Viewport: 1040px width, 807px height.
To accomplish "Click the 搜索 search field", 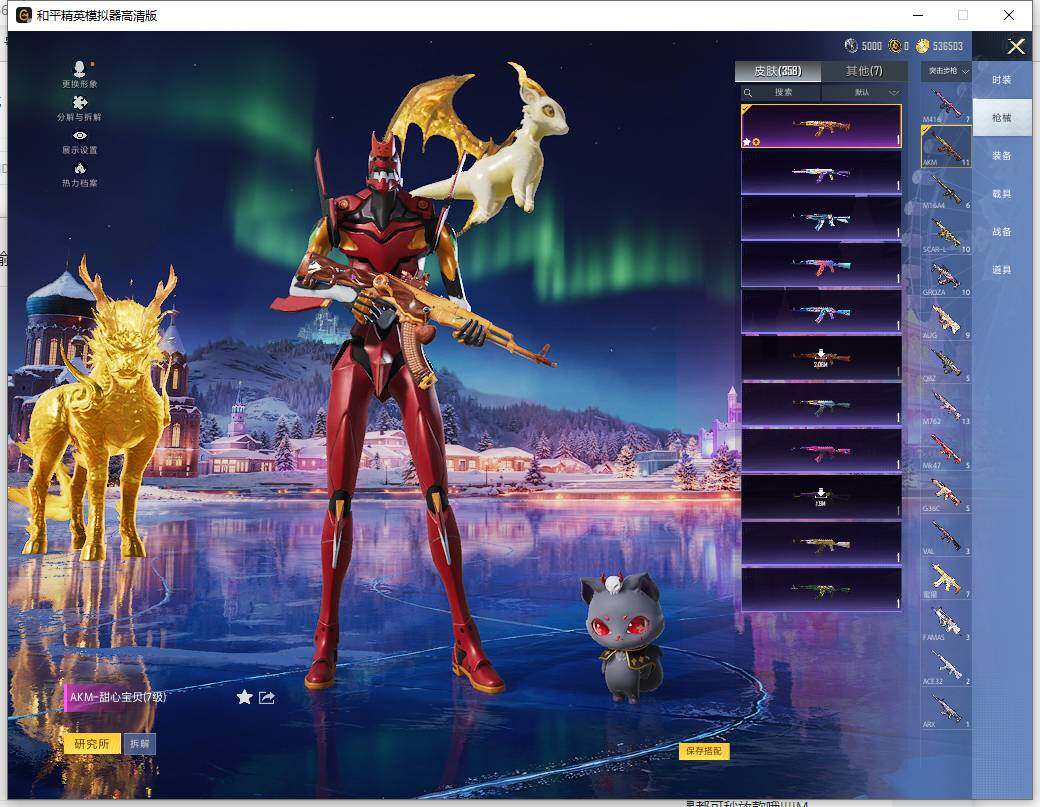I will pyautogui.click(x=781, y=92).
